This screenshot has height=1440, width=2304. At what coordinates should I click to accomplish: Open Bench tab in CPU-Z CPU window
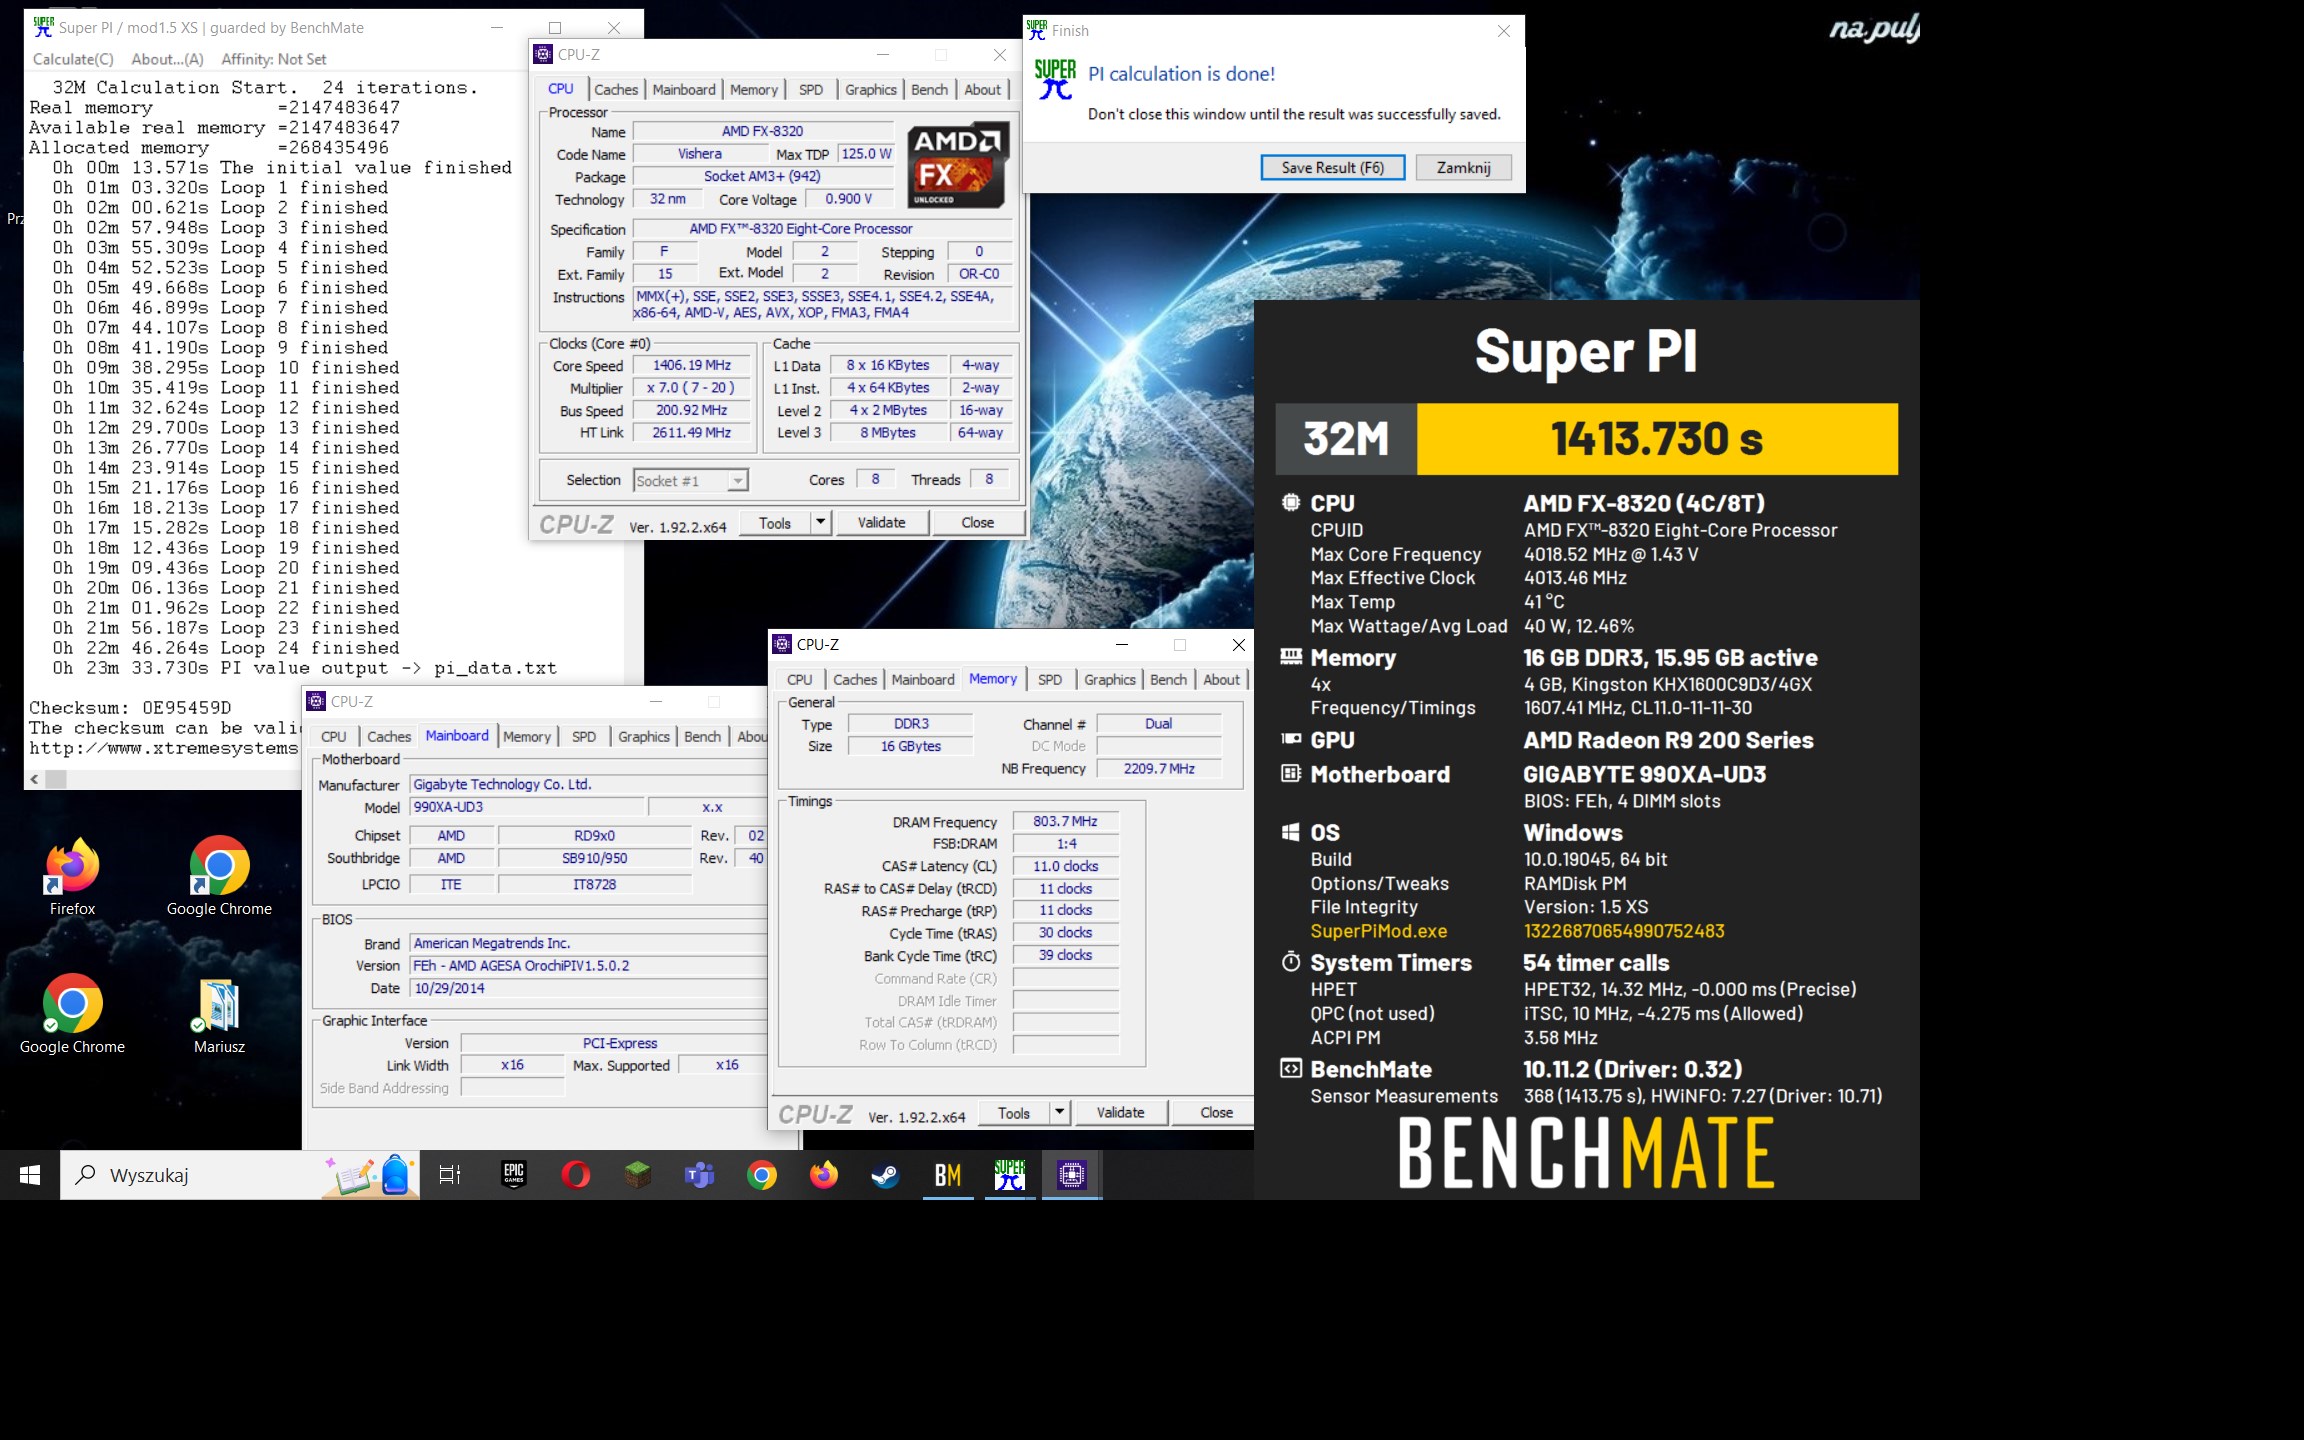coord(929,90)
